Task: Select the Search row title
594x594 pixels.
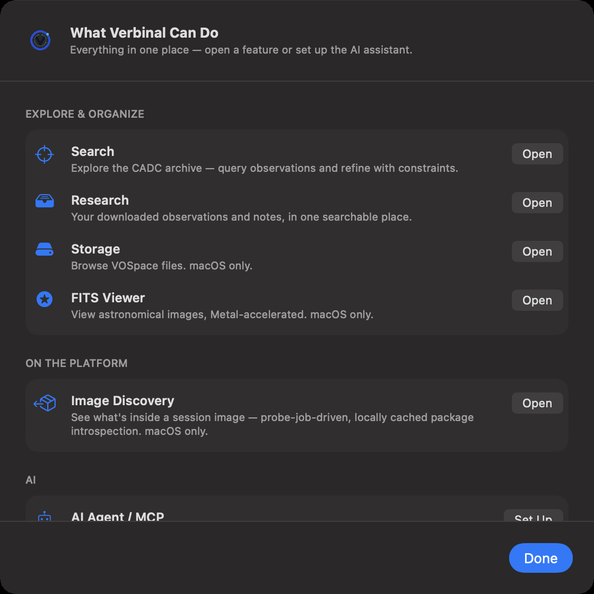Action: pos(93,152)
